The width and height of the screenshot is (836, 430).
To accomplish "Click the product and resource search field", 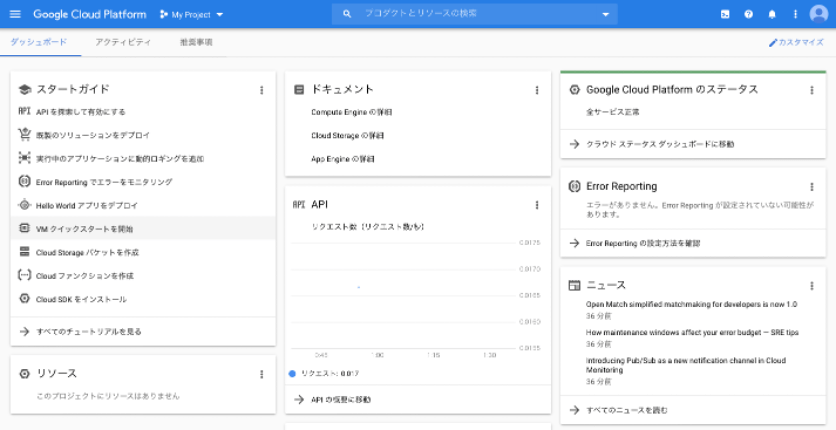I will click(475, 14).
